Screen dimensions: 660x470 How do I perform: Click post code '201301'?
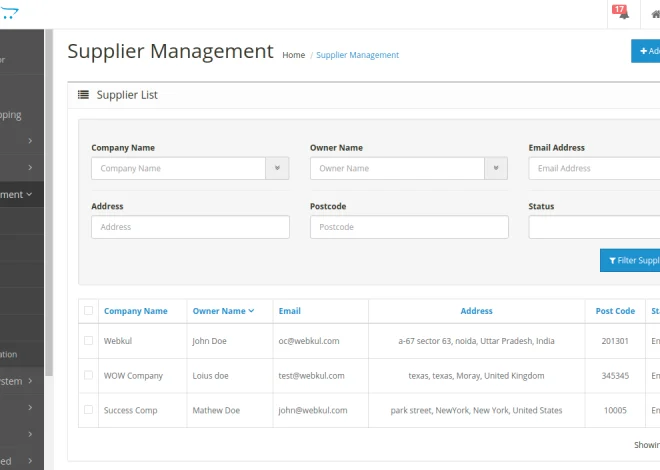[x=615, y=341]
